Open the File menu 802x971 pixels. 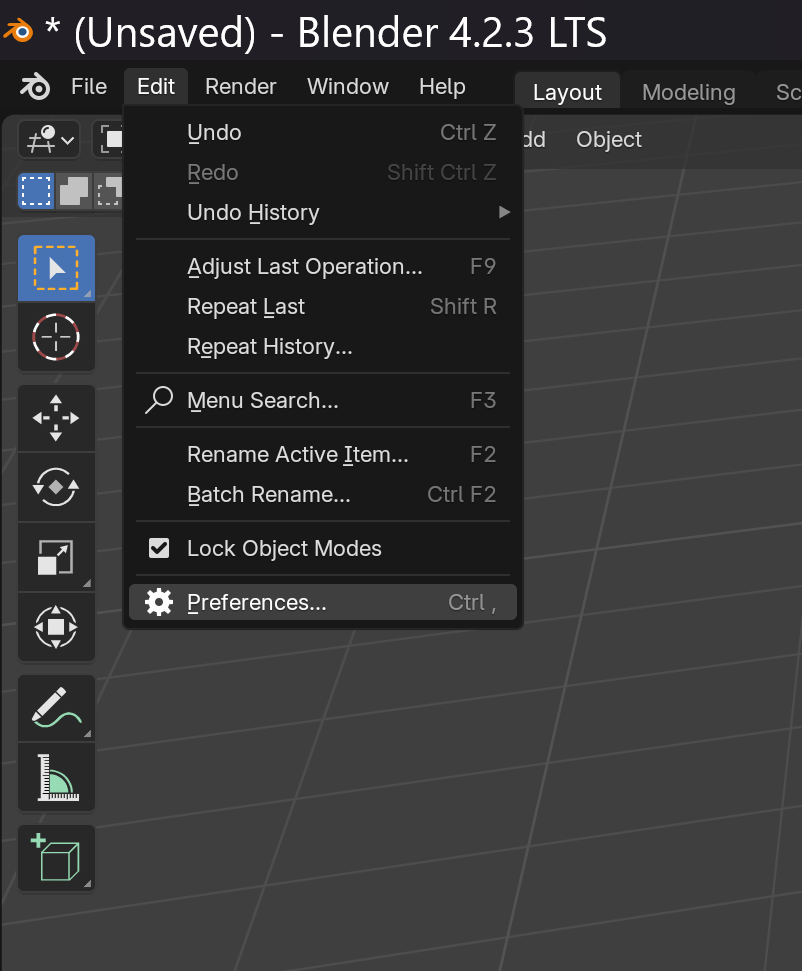coord(89,87)
